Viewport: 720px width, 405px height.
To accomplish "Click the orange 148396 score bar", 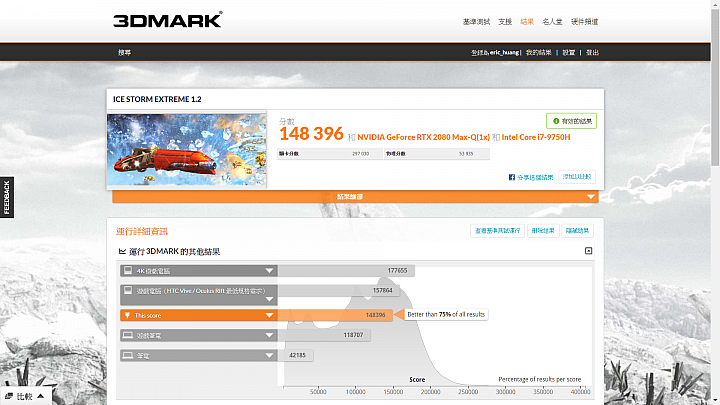I will coord(335,315).
